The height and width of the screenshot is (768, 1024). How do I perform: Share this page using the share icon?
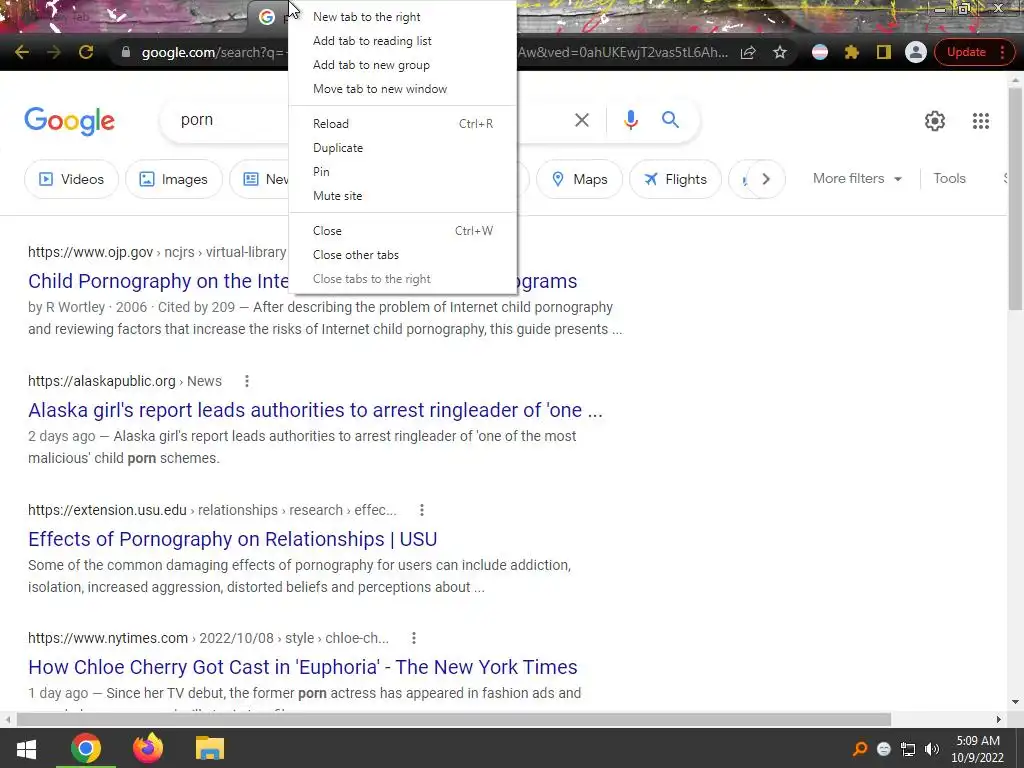[748, 52]
